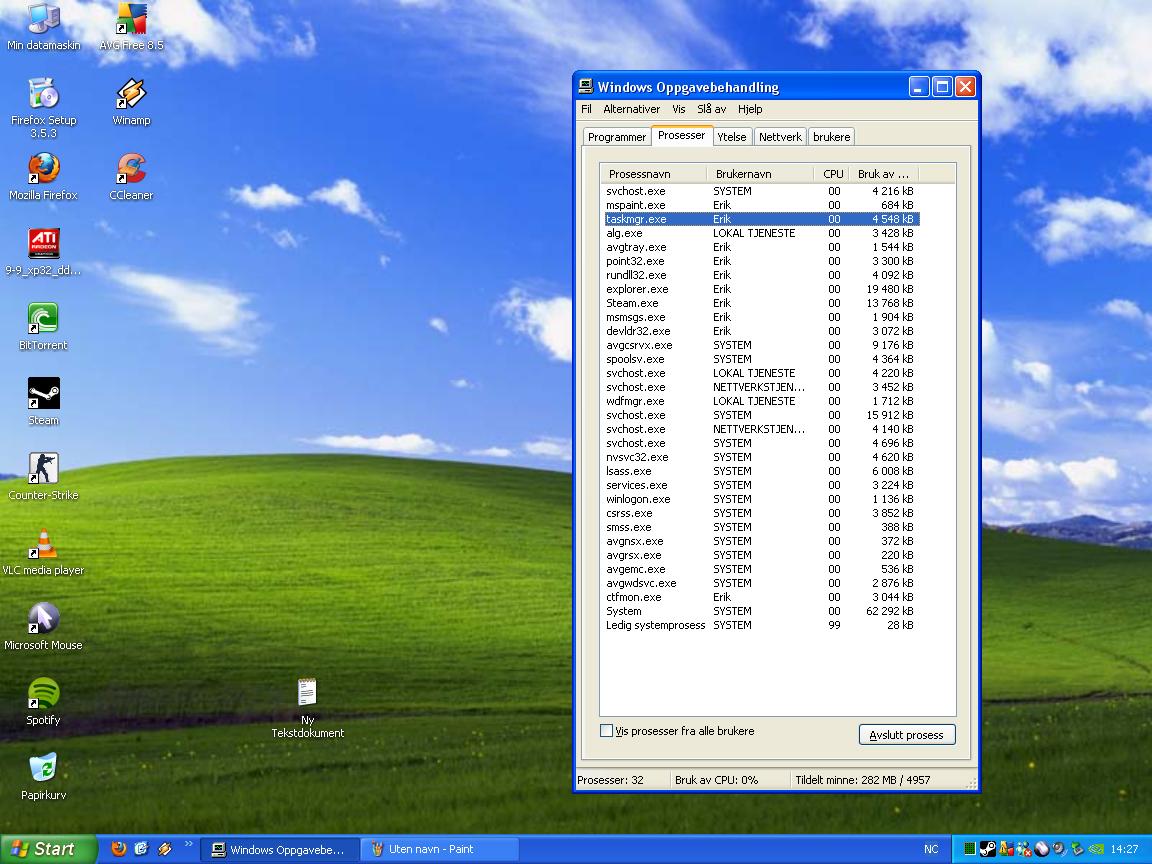This screenshot has width=1152, height=864.
Task: Select the Steam.exe process row
Action: (761, 303)
